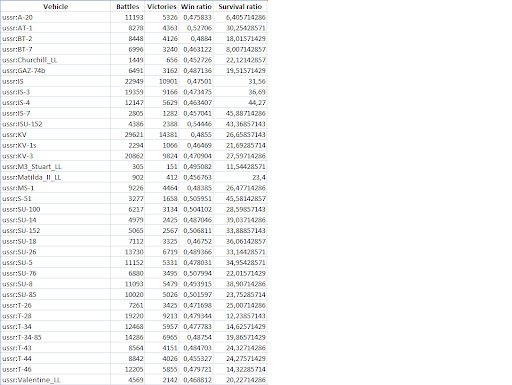Select the ussr:SU-85 vehicle cell
The height and width of the screenshot is (385, 512).
[x=55, y=295]
